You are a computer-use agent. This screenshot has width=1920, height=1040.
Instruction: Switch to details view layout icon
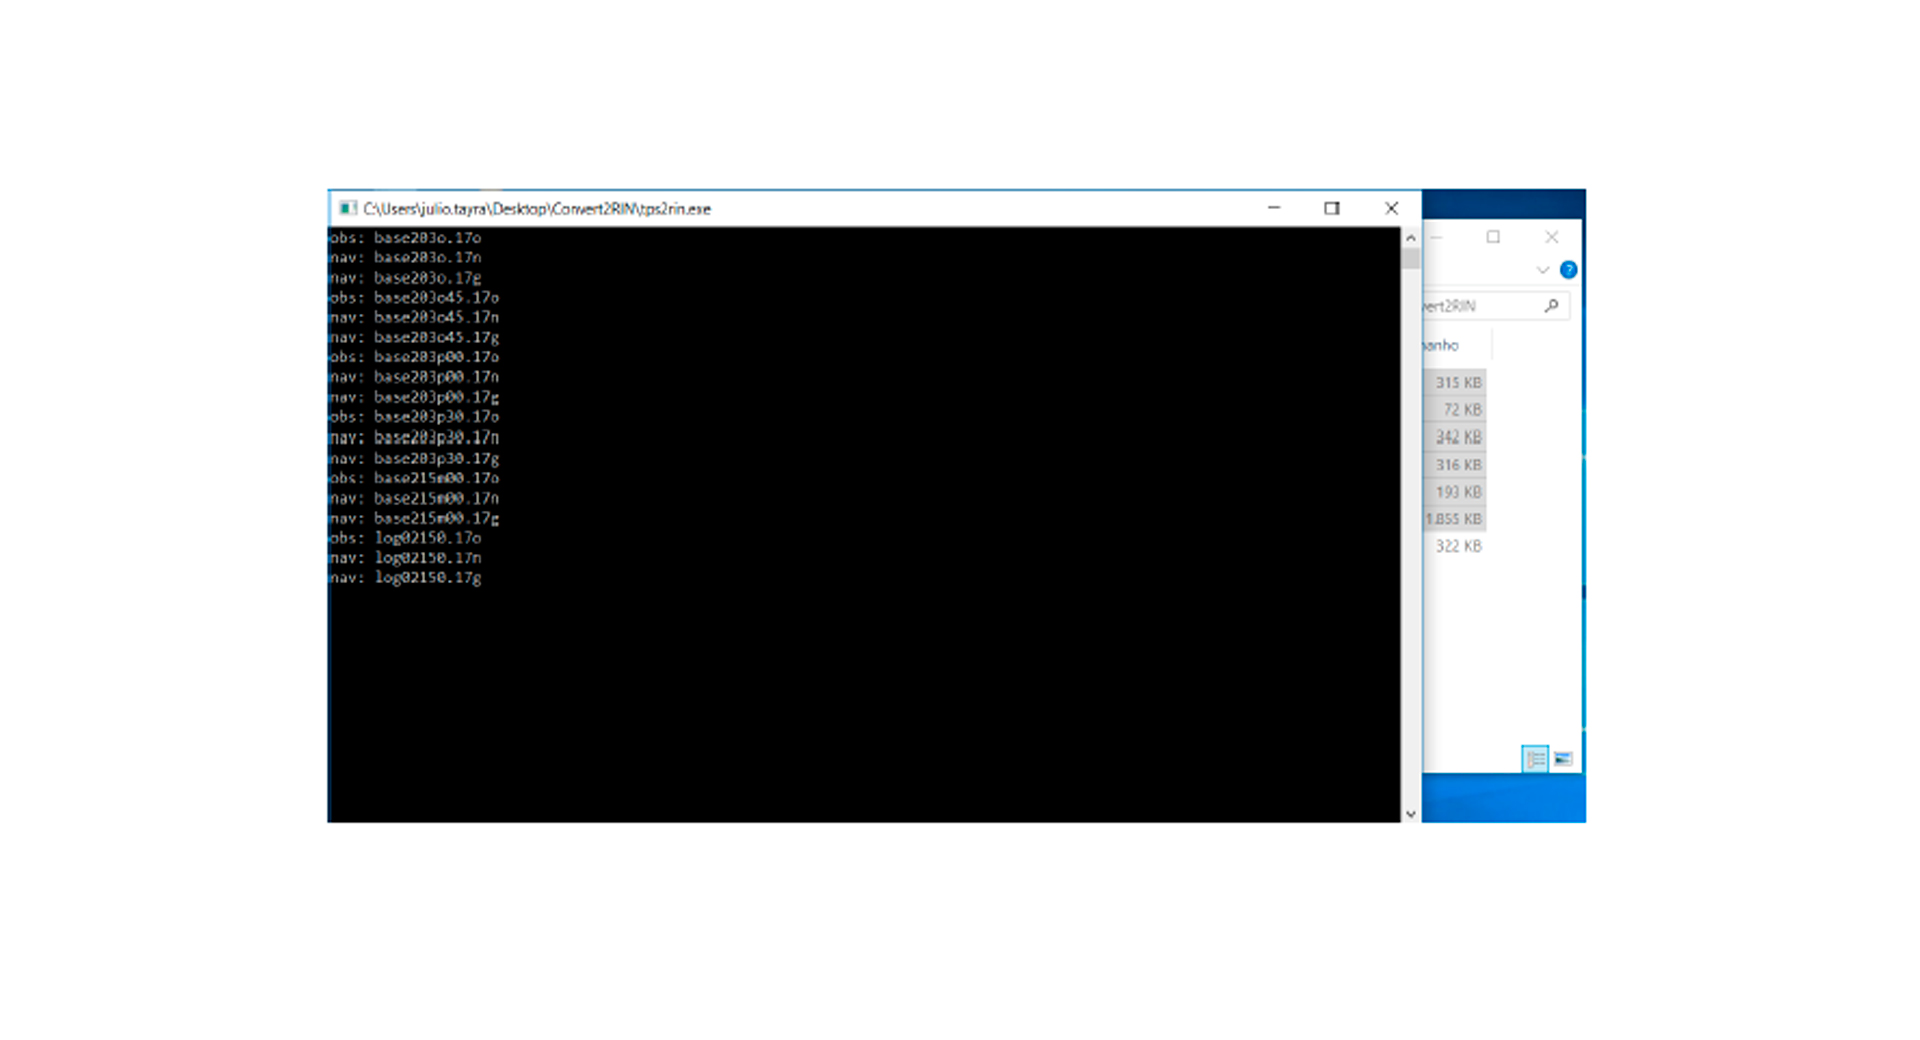coord(1535,759)
